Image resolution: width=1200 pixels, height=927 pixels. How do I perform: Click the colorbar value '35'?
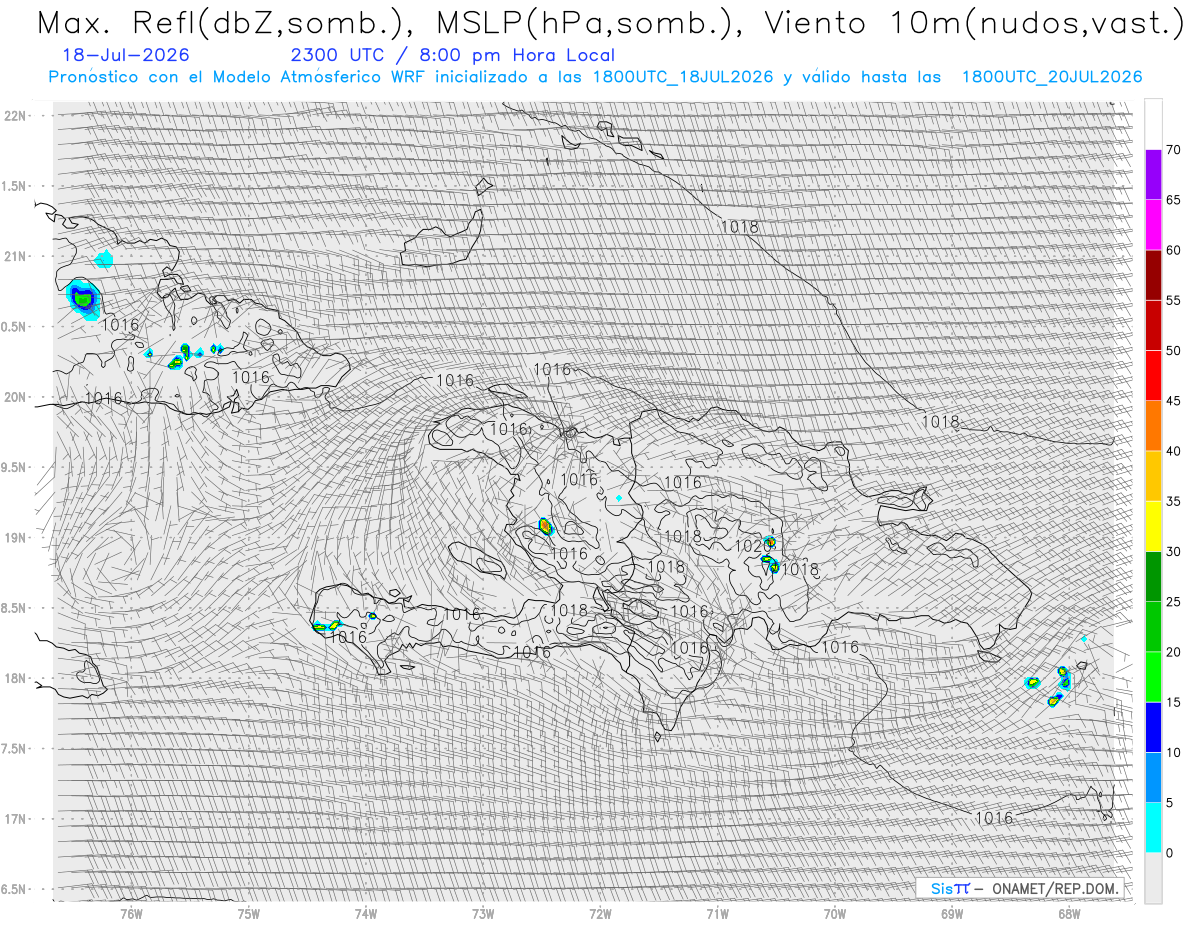[1174, 501]
